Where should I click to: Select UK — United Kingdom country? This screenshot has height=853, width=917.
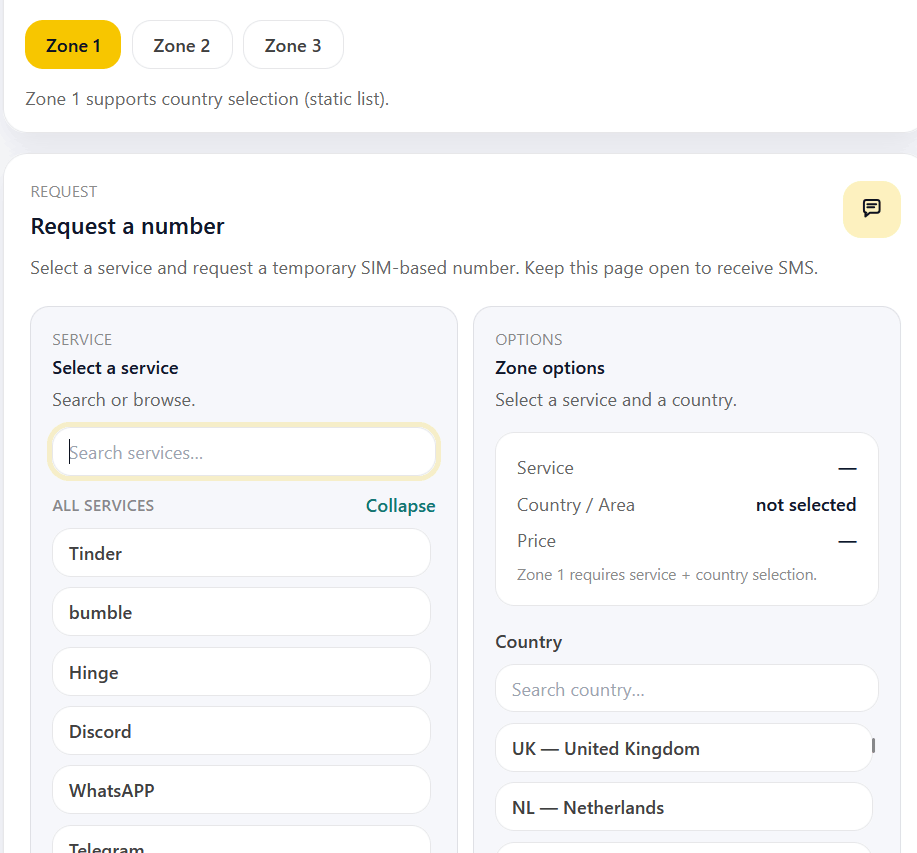pos(684,748)
